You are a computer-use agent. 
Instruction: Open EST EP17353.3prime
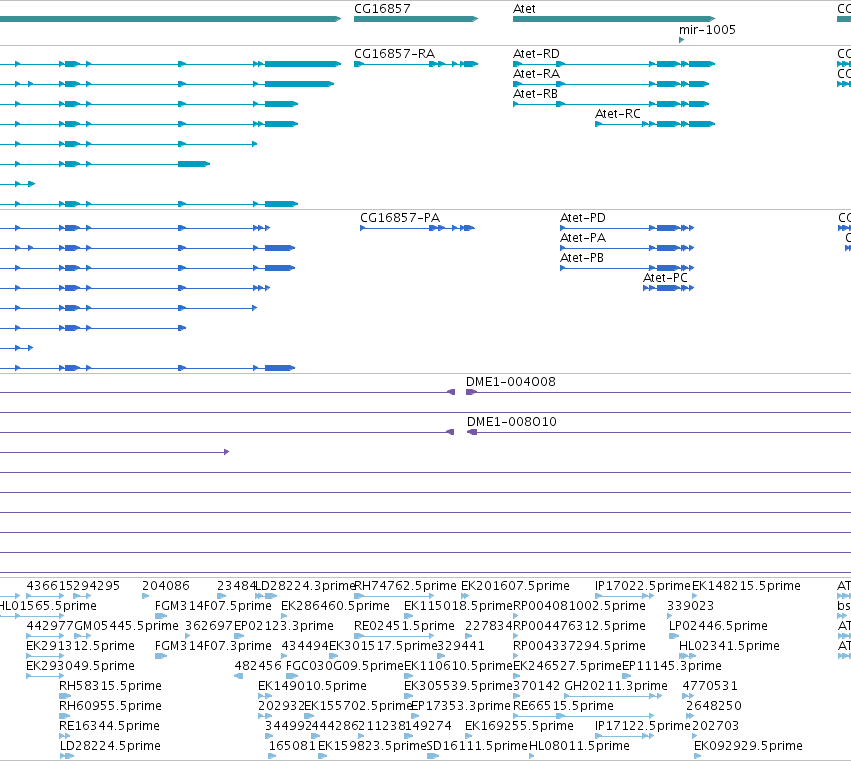(461, 706)
